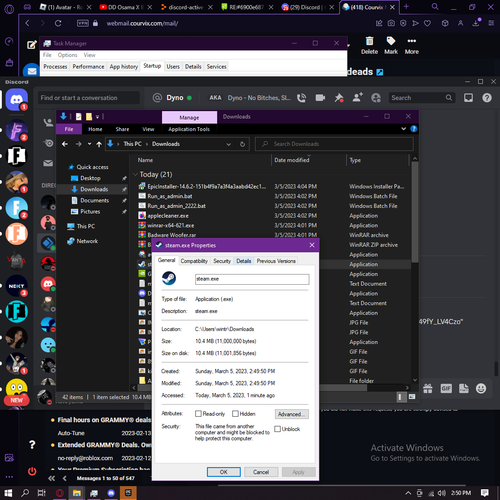This screenshot has width=500, height=500.
Task: Open Discord gift Nitro icon
Action: coord(428,388)
